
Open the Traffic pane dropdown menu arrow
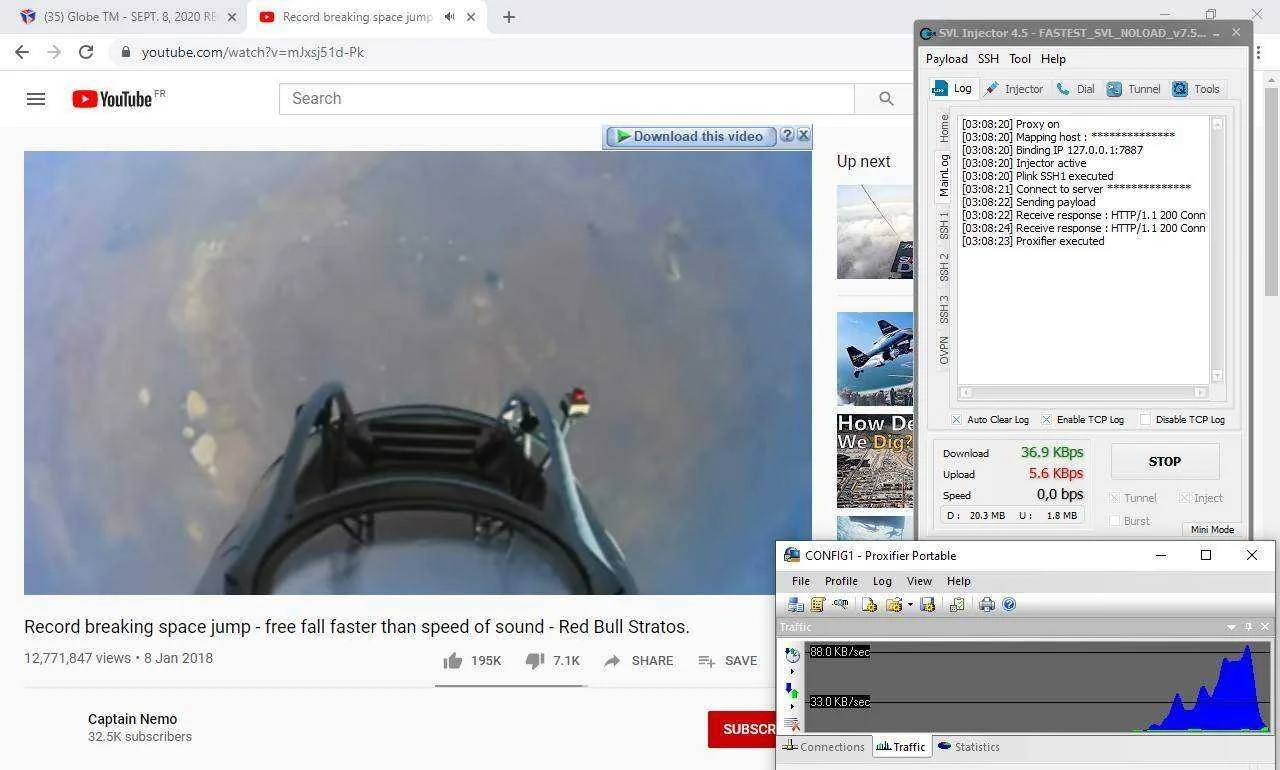point(1232,627)
